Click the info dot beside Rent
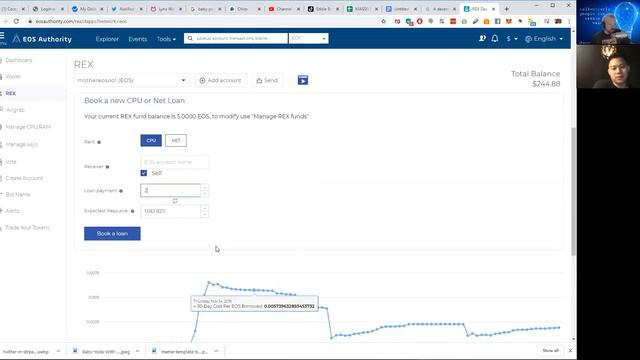The image size is (640, 360). 99,142
